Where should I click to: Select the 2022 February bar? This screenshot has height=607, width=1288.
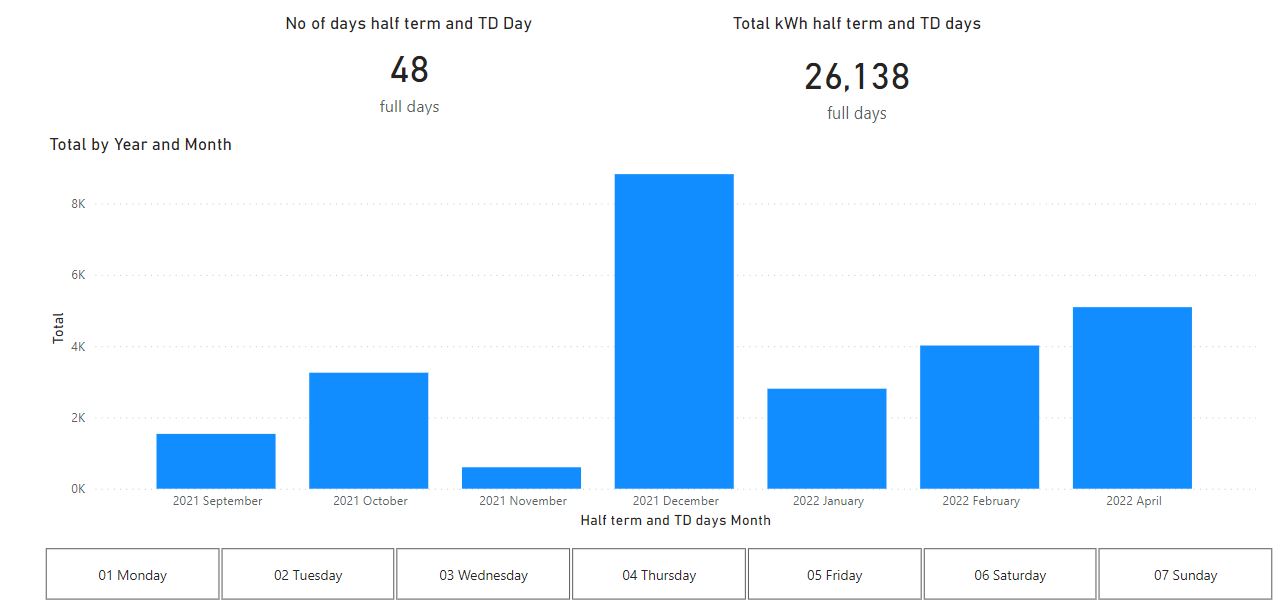(980, 417)
